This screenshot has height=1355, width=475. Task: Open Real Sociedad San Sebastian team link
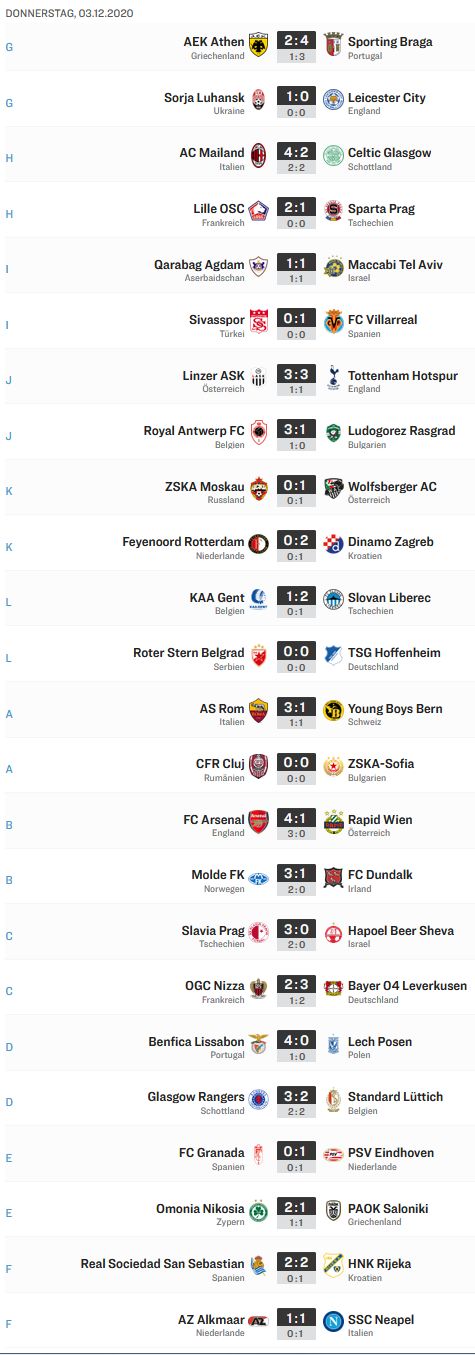click(x=162, y=1264)
